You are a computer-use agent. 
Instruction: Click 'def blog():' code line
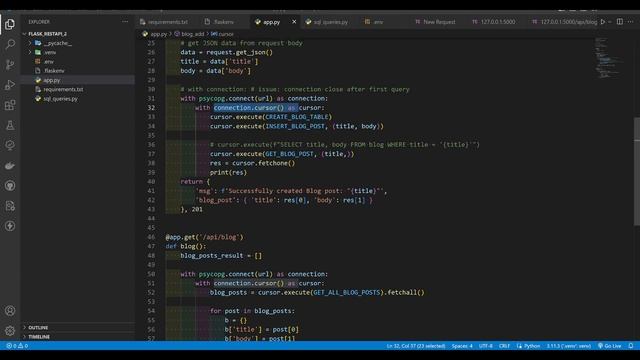[186, 246]
